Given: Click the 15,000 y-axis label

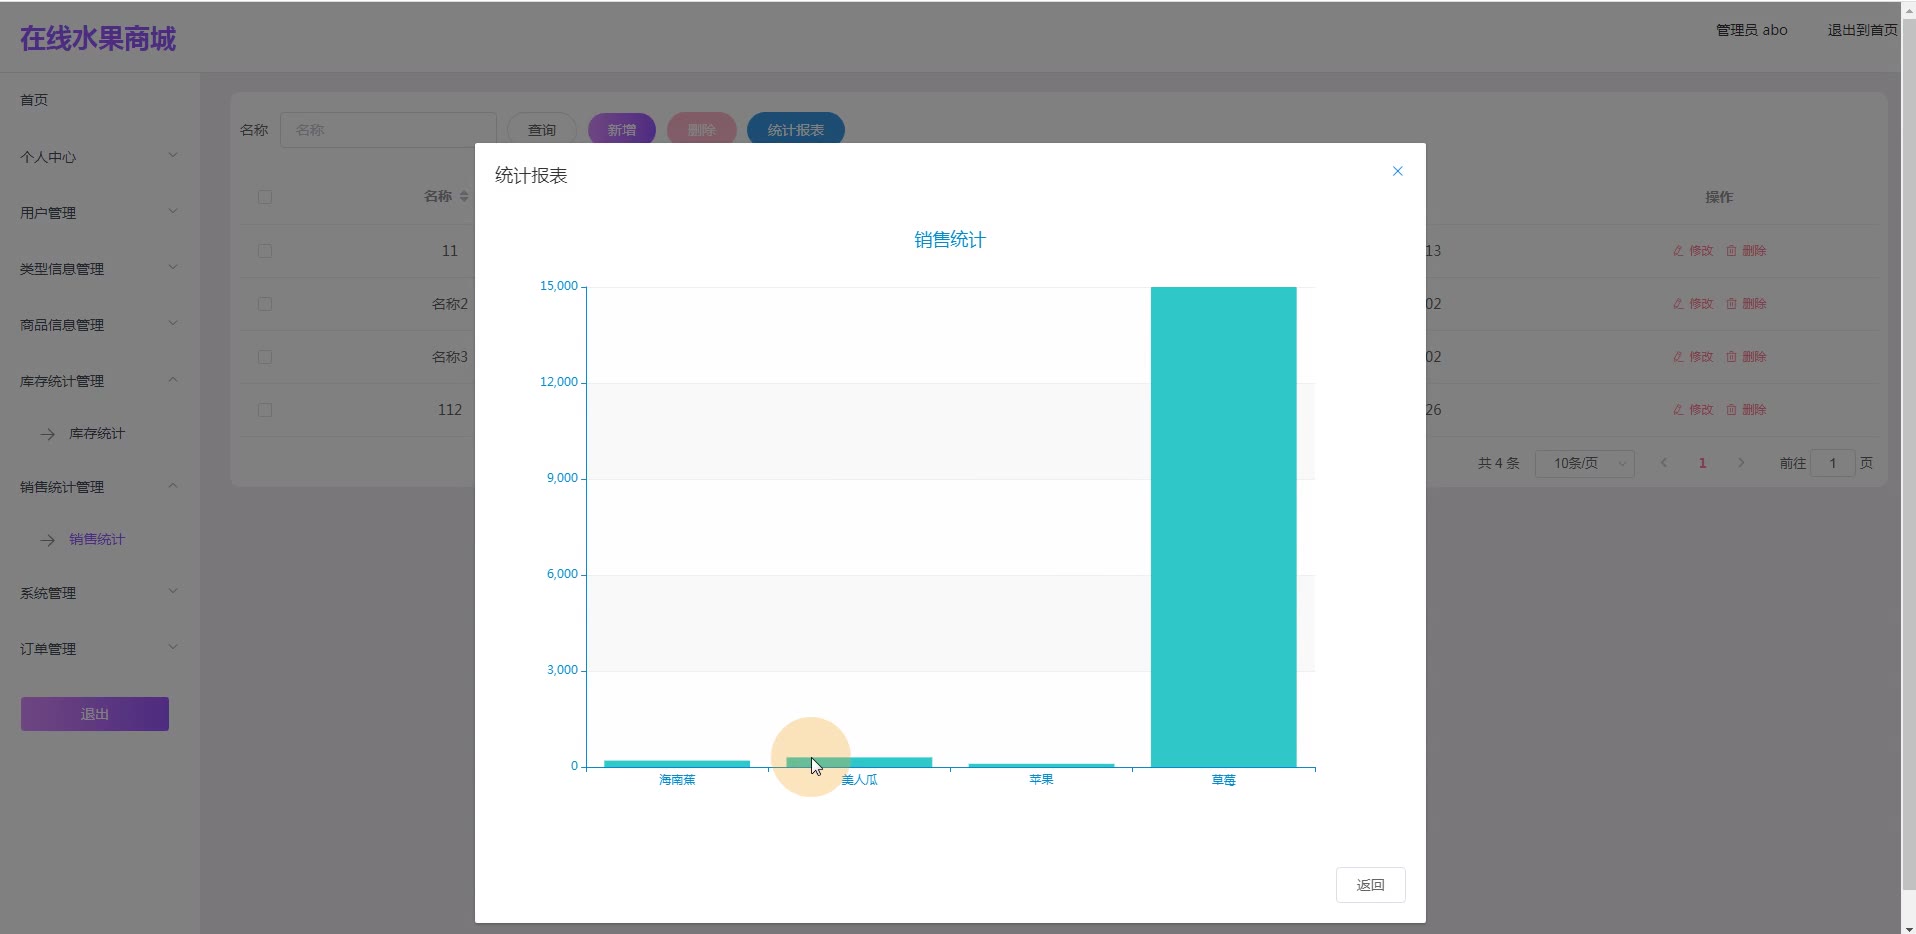Looking at the screenshot, I should (x=559, y=286).
